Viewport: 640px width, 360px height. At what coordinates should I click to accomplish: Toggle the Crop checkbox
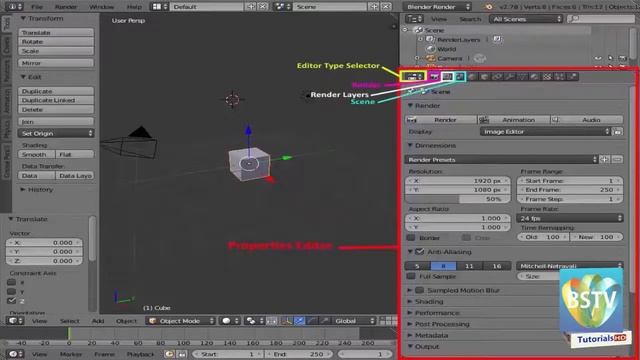[x=466, y=238]
